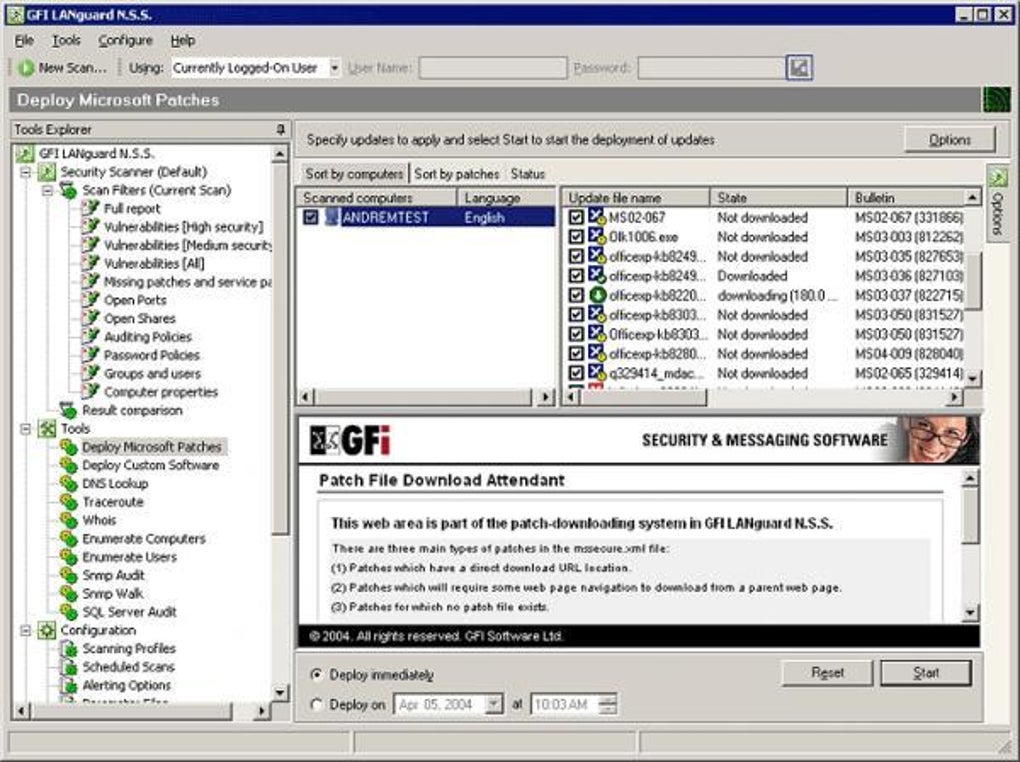Image resolution: width=1020 pixels, height=762 pixels.
Task: Click the green downloading status icon for officexp-kb8220
Action: (x=597, y=295)
